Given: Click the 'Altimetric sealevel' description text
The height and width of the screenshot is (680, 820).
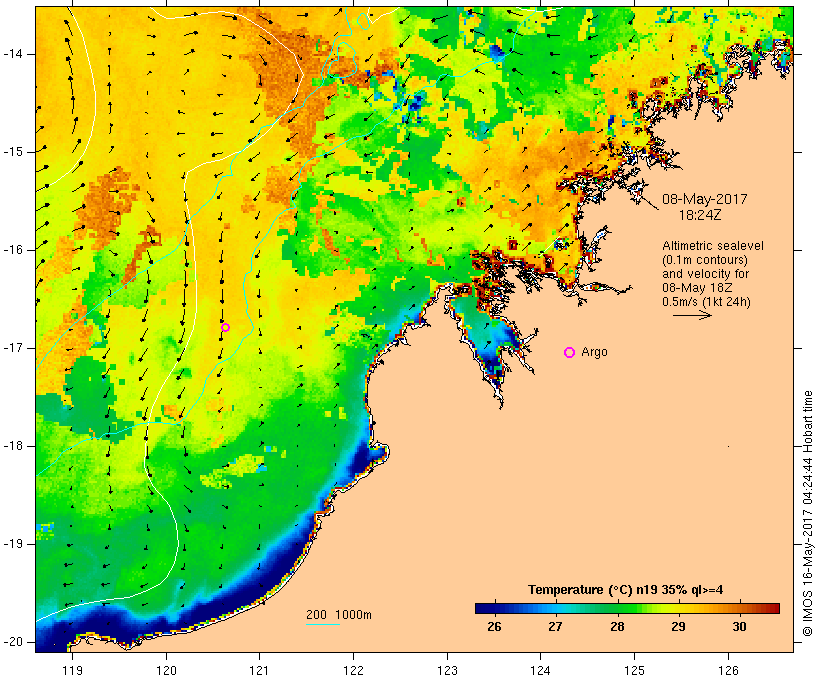Looking at the screenshot, I should (713, 246).
